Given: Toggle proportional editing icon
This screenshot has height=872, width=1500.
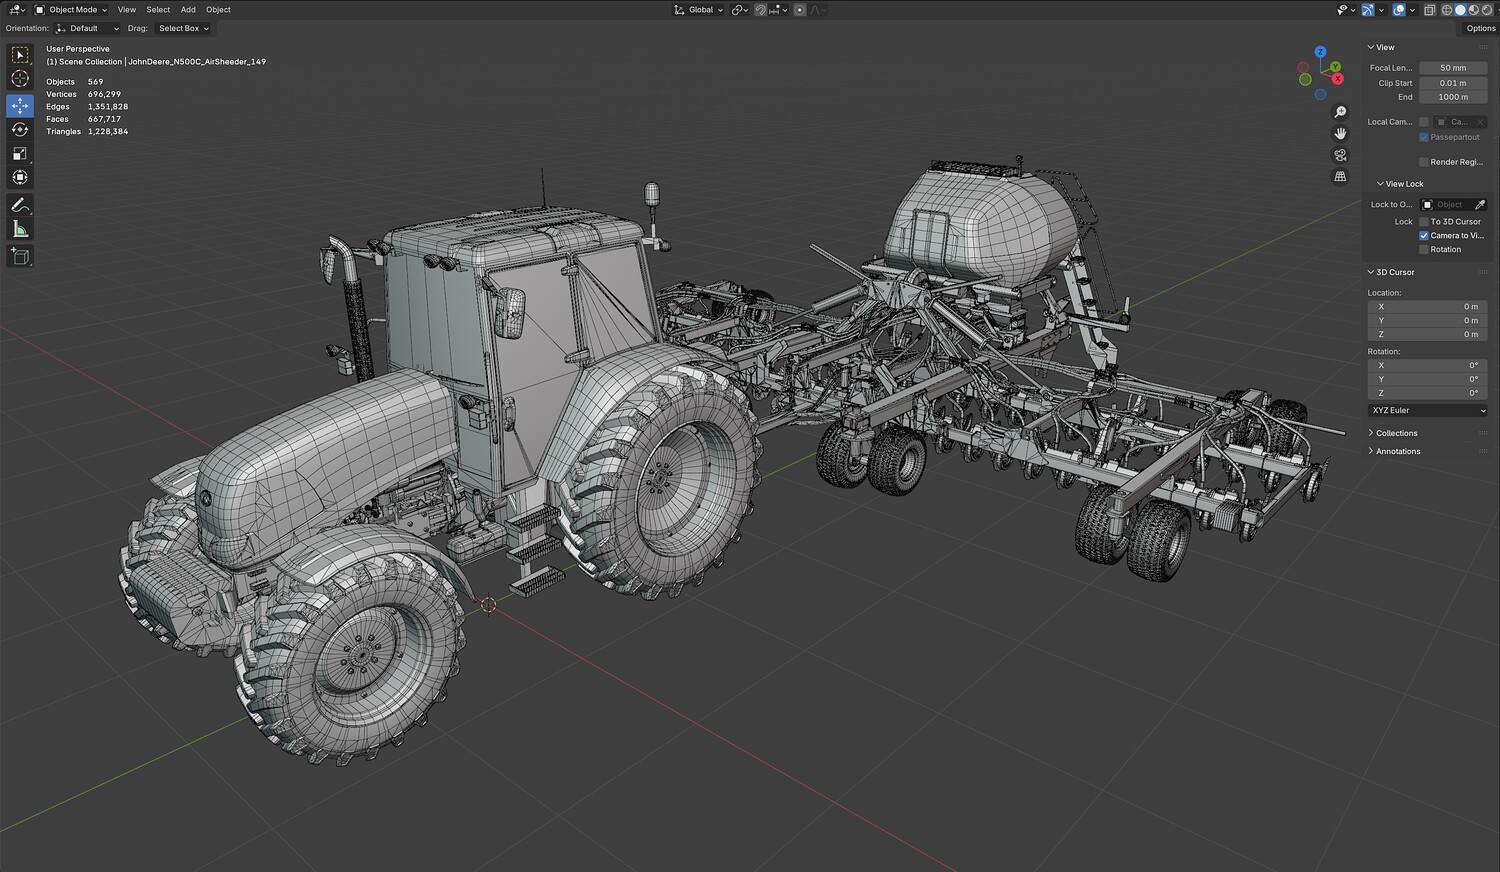Looking at the screenshot, I should click(800, 10).
